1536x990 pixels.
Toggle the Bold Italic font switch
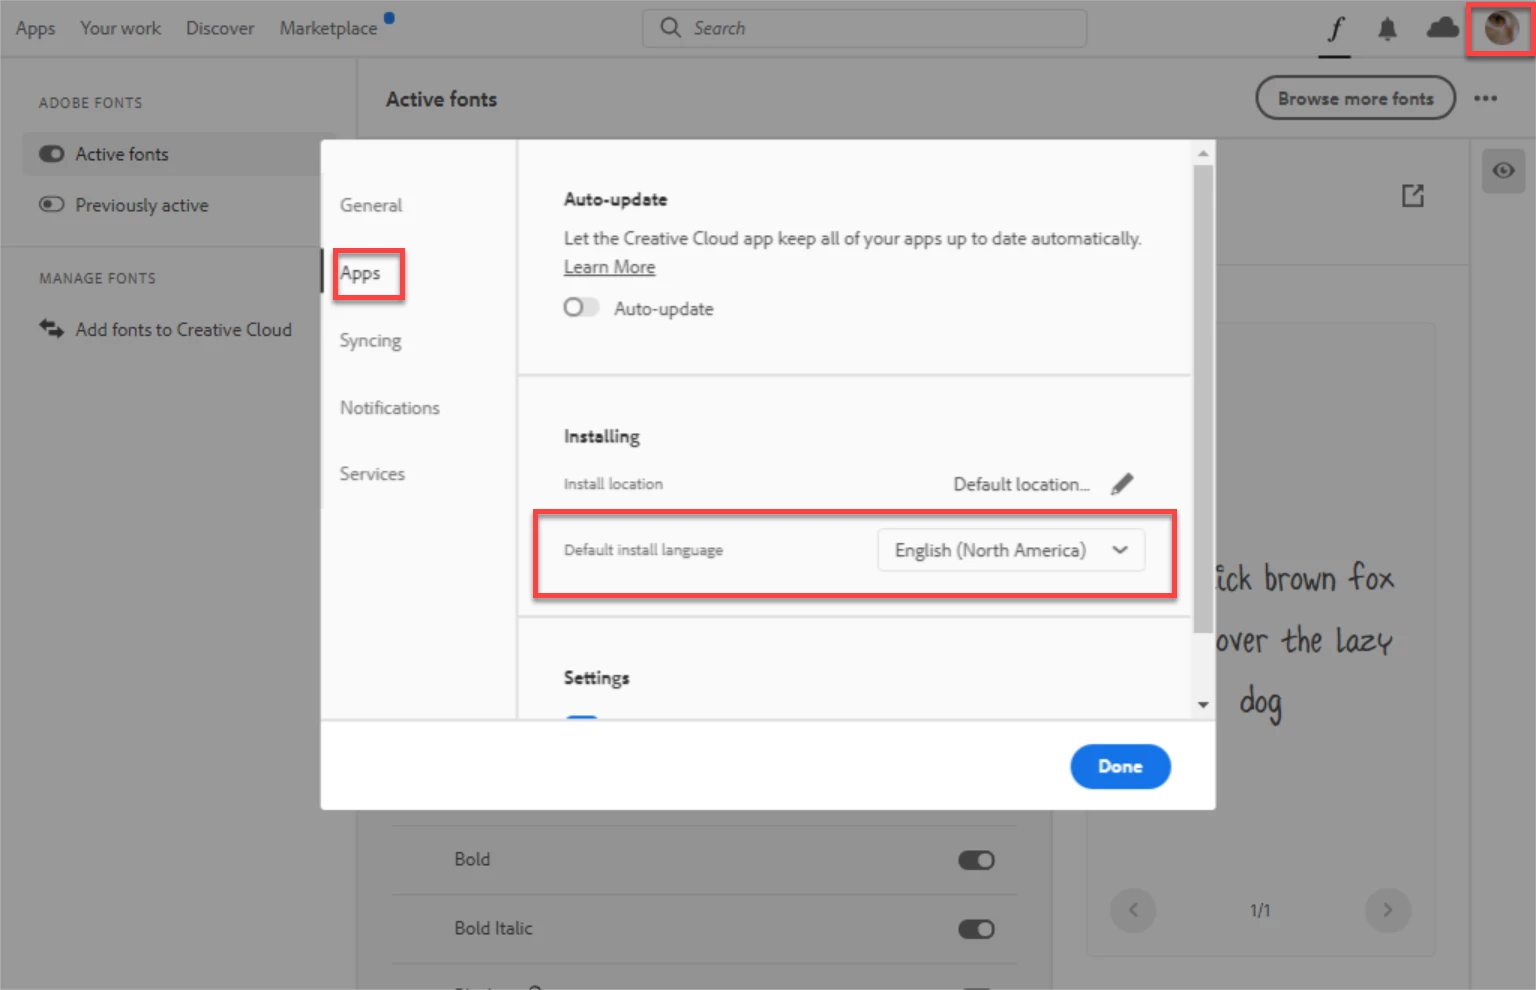(976, 929)
